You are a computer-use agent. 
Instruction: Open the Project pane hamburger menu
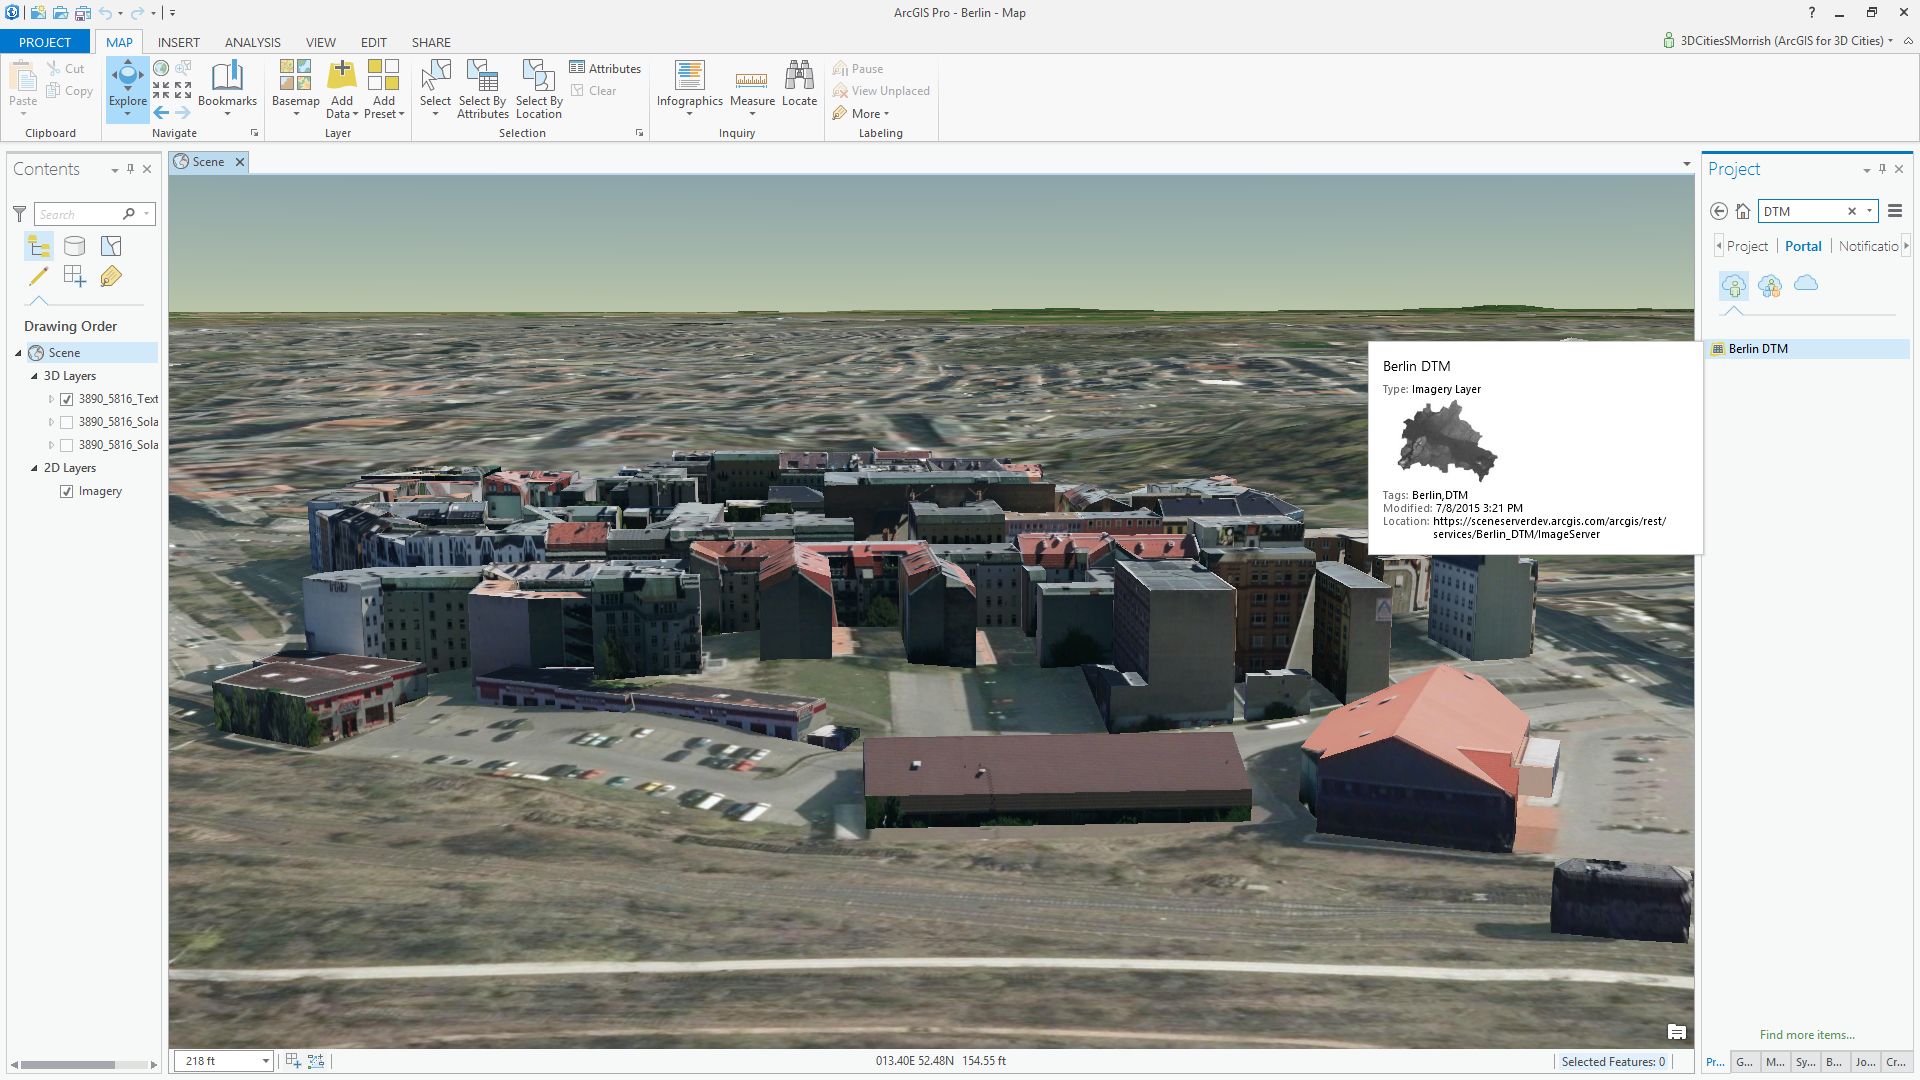click(1895, 211)
